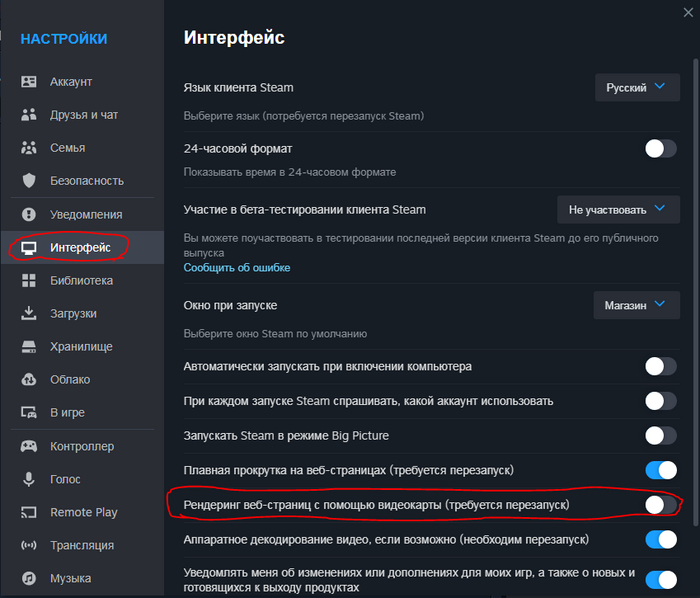The height and width of the screenshot is (598, 700).
Task: Click the Friends and chat (Друзья и чат) icon
Action: point(29,115)
